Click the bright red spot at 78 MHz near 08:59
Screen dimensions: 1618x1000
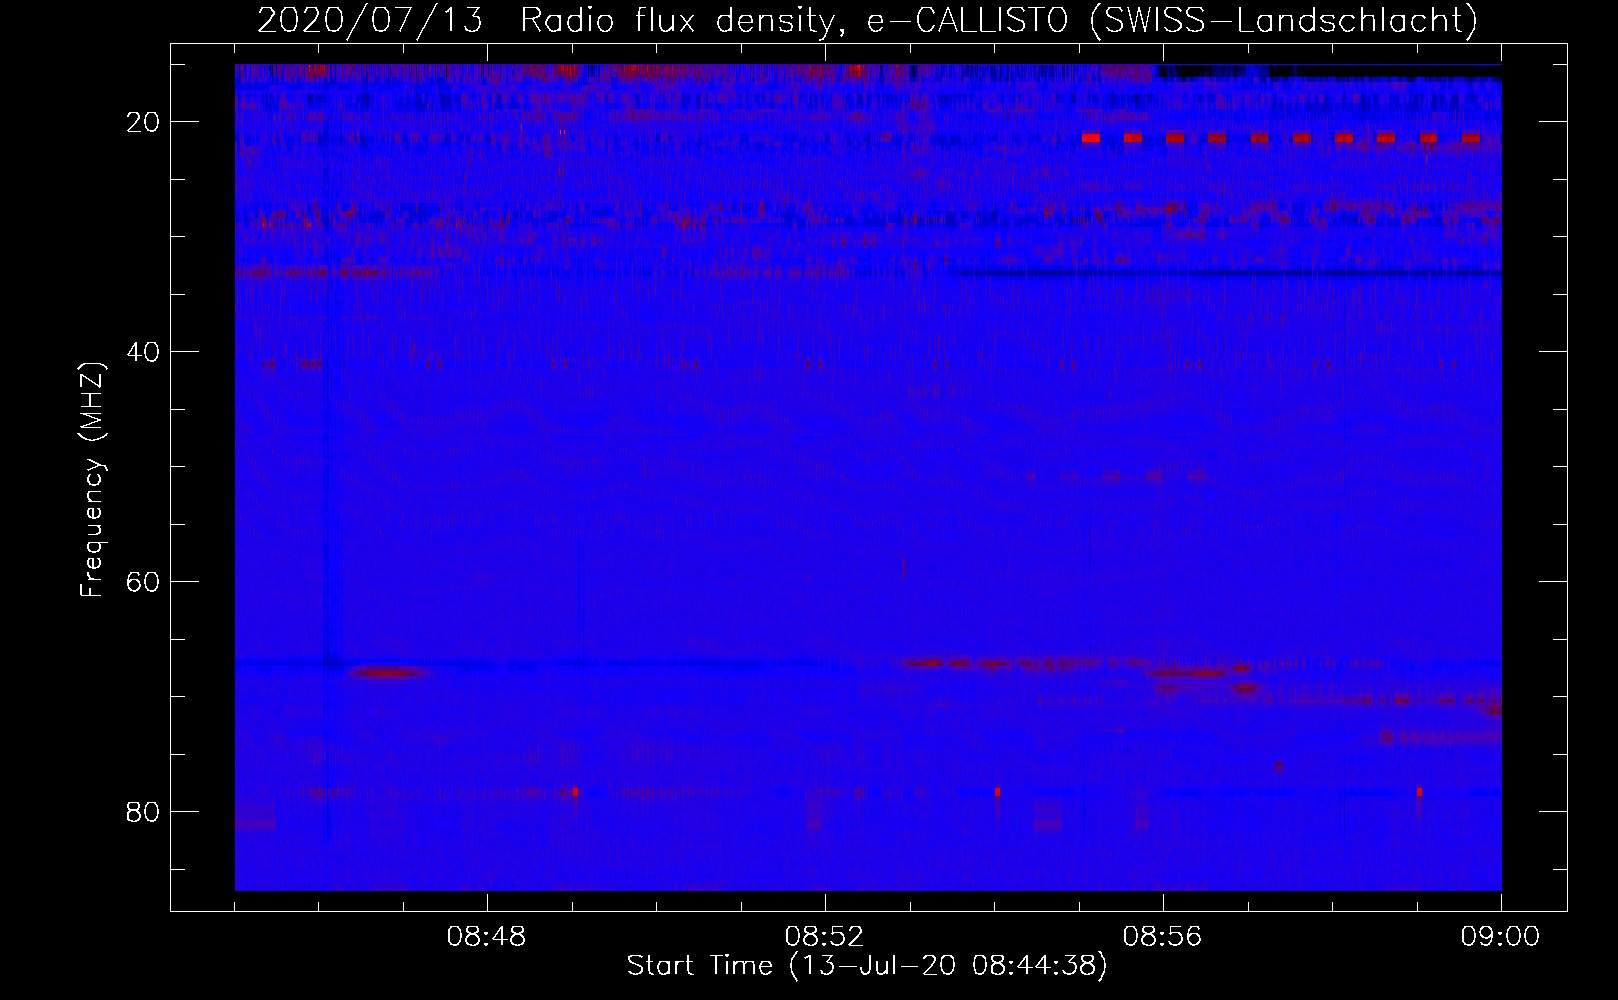(1419, 791)
